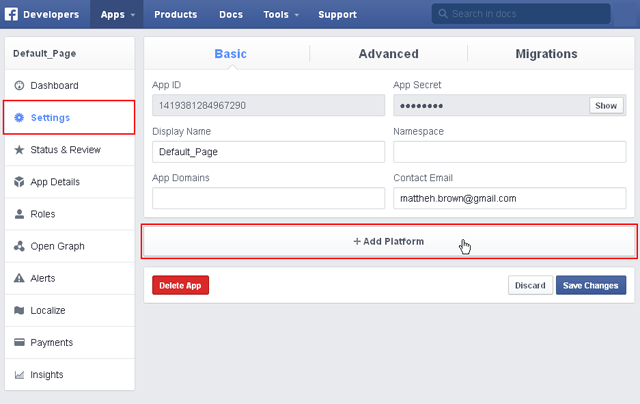Discard the changes
The height and width of the screenshot is (404, 640).
click(530, 285)
